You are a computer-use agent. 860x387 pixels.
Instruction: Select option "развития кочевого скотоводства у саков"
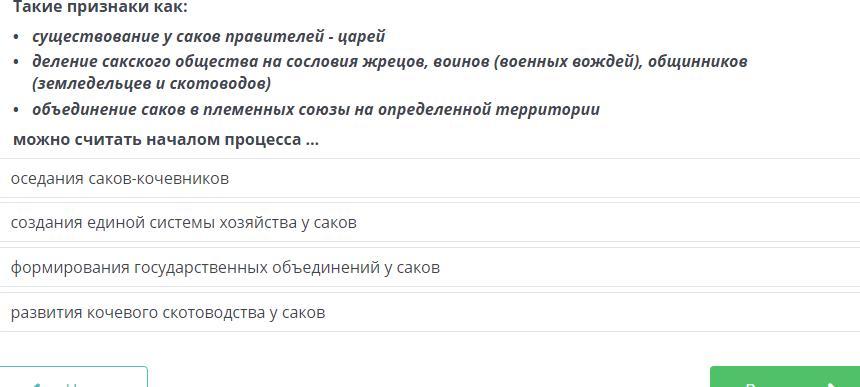[x=430, y=312]
